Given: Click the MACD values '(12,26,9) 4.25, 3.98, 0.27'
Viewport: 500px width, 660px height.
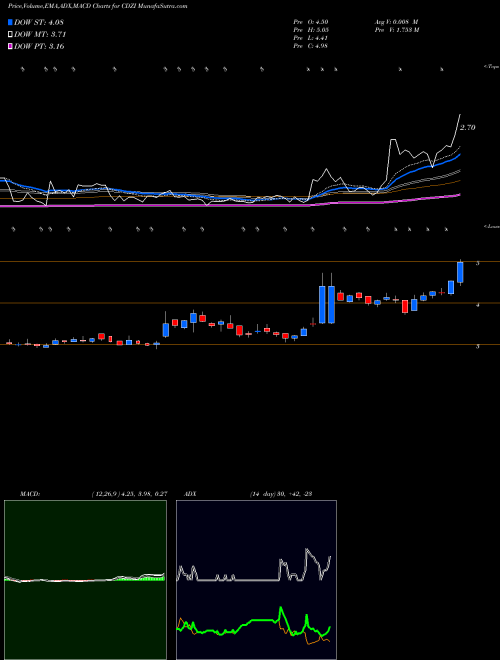Looking at the screenshot, I should [129, 494].
